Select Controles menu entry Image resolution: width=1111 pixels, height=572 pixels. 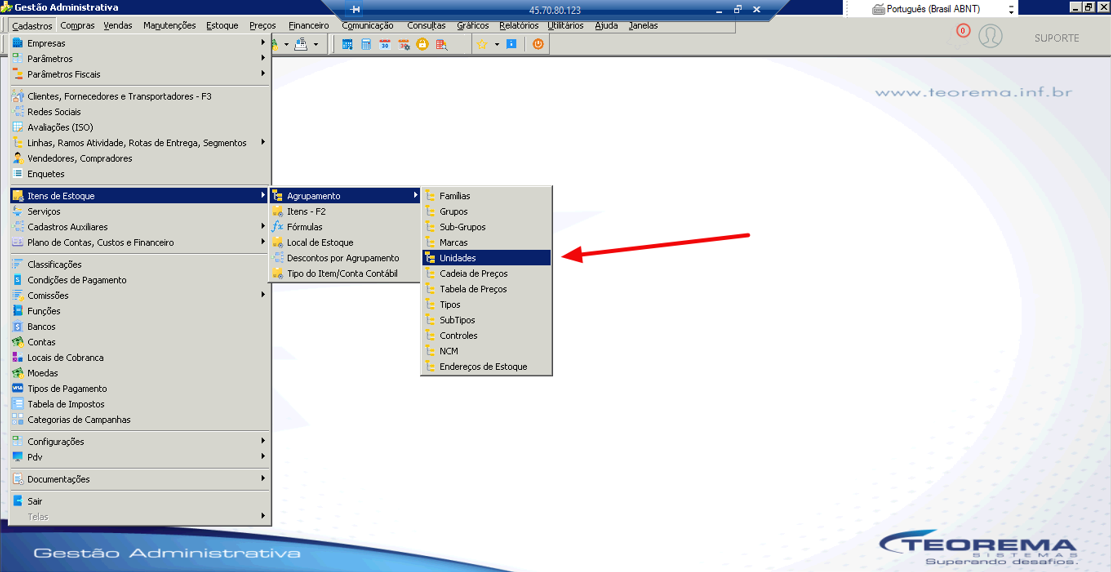coord(486,335)
